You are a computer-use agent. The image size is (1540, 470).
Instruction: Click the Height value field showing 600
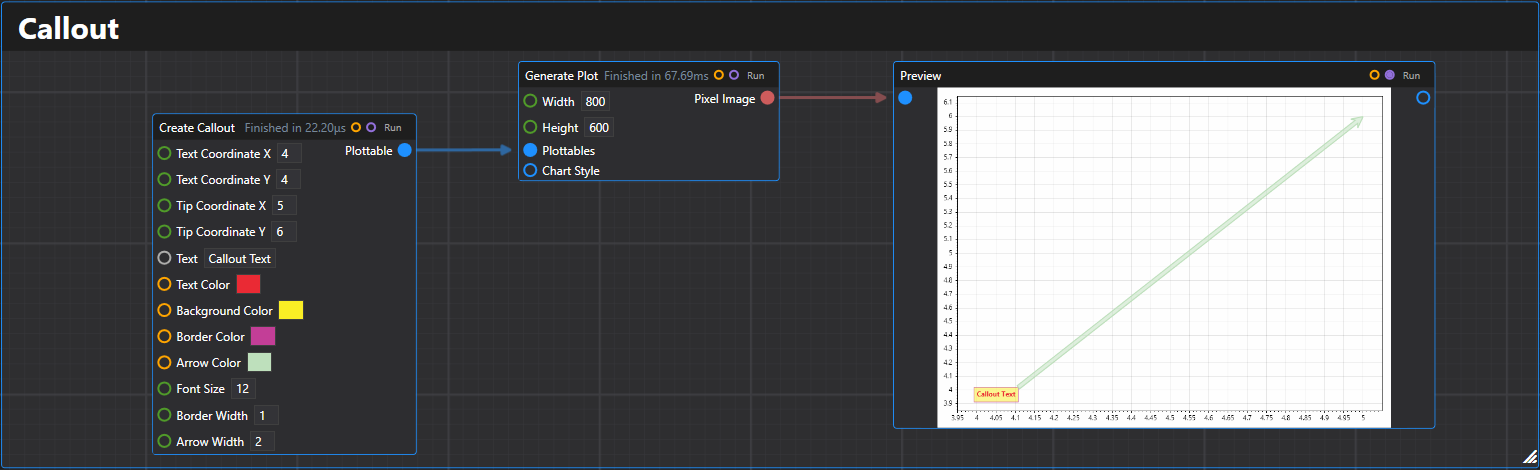pyautogui.click(x=599, y=128)
